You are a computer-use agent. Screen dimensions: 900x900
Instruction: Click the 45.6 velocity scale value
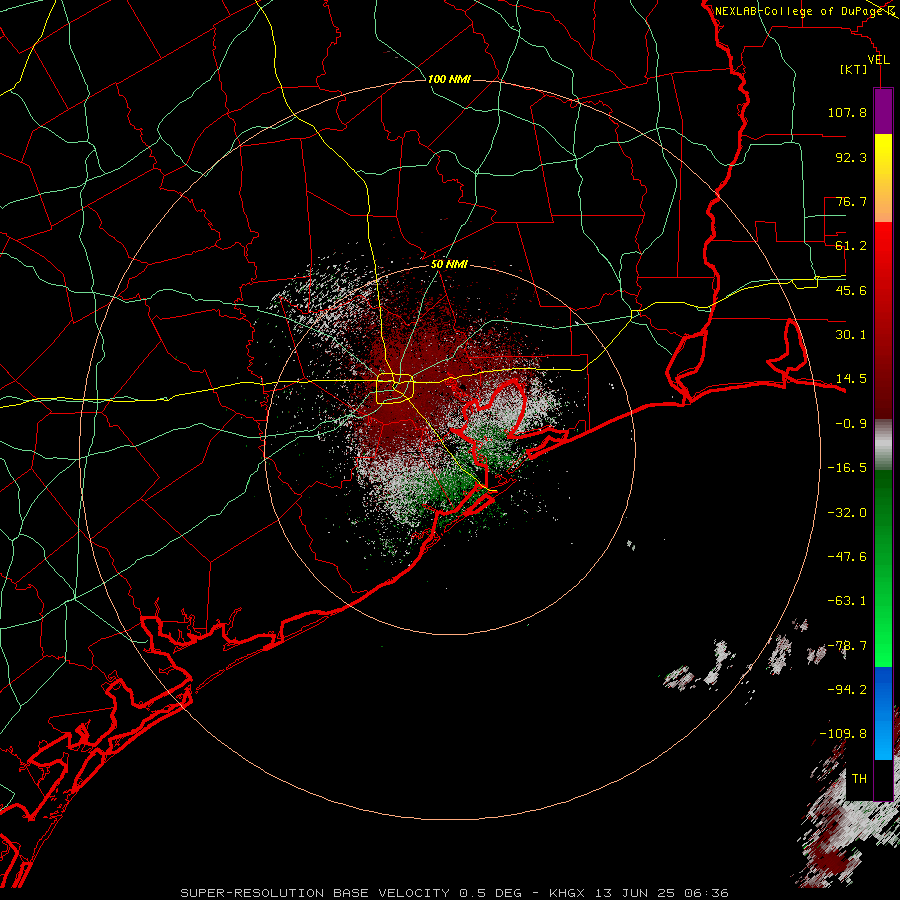click(851, 290)
